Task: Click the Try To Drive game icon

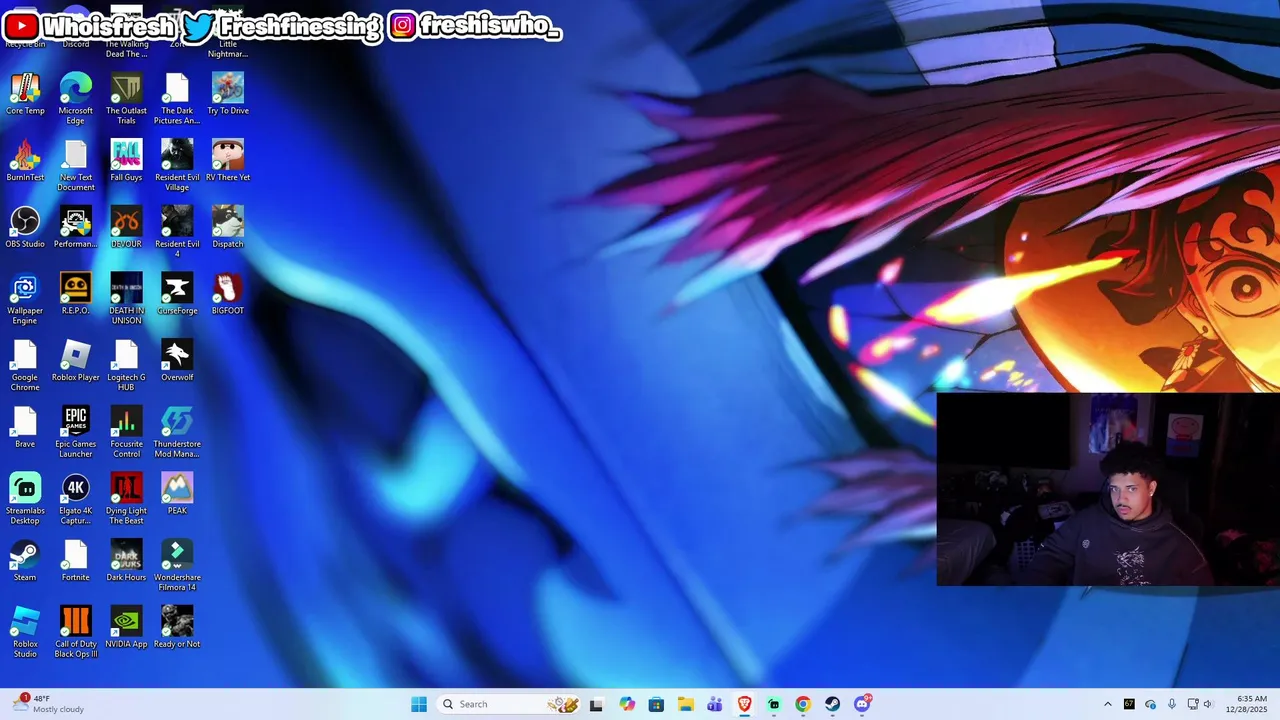Action: [228, 94]
